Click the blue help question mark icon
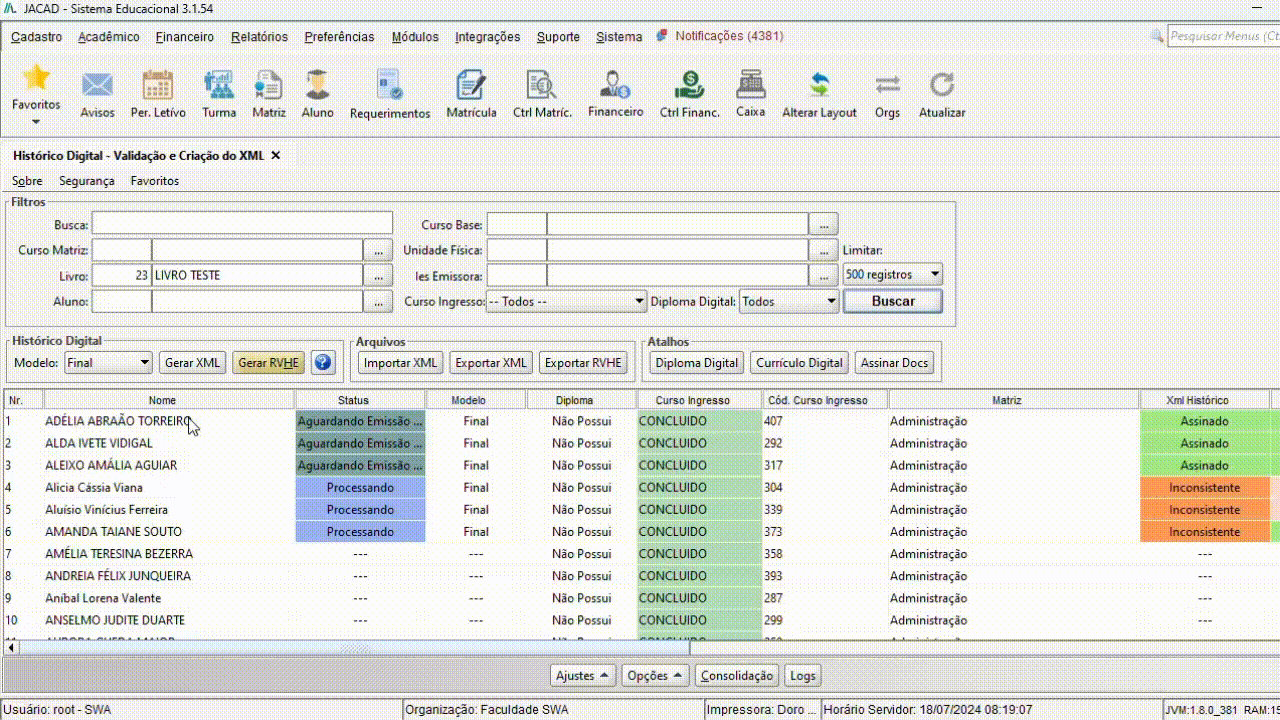 pos(322,362)
